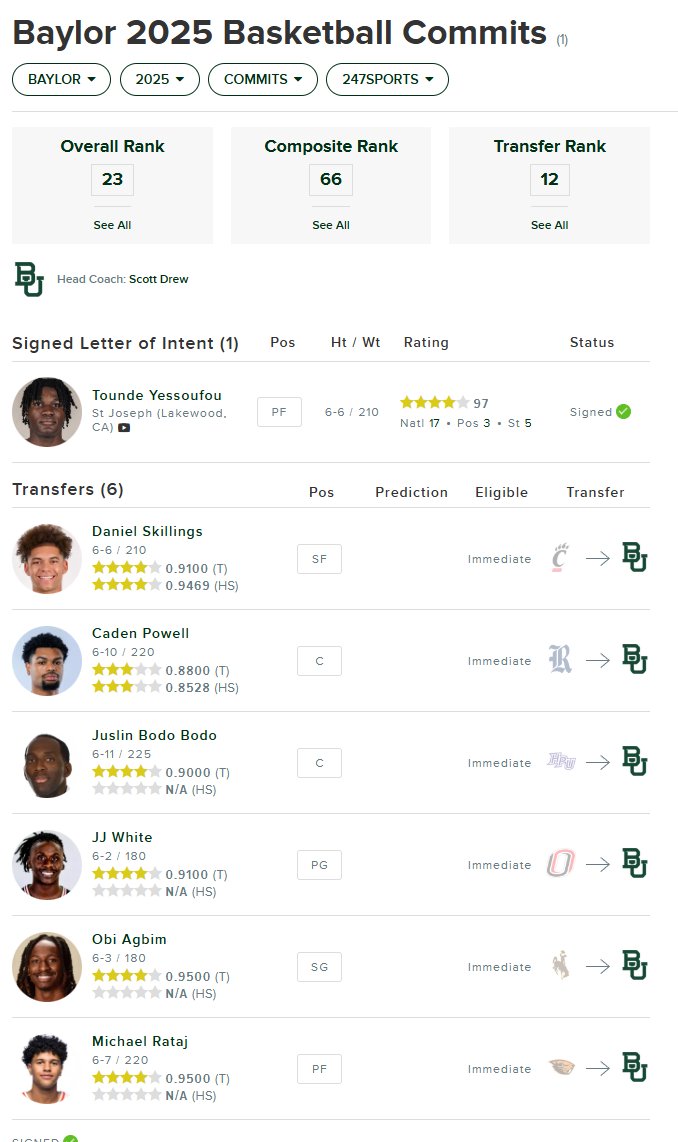
Task: Click Wyoming cowboy logo in Obi Agbim row
Action: [561, 966]
